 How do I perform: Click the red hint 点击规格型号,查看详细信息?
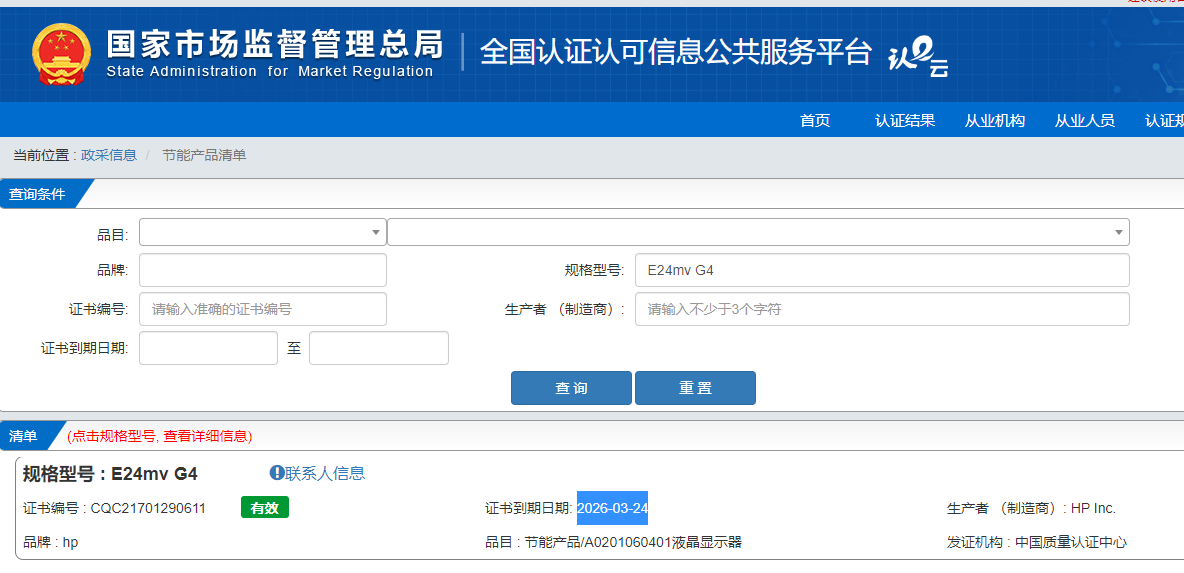pyautogui.click(x=159, y=436)
